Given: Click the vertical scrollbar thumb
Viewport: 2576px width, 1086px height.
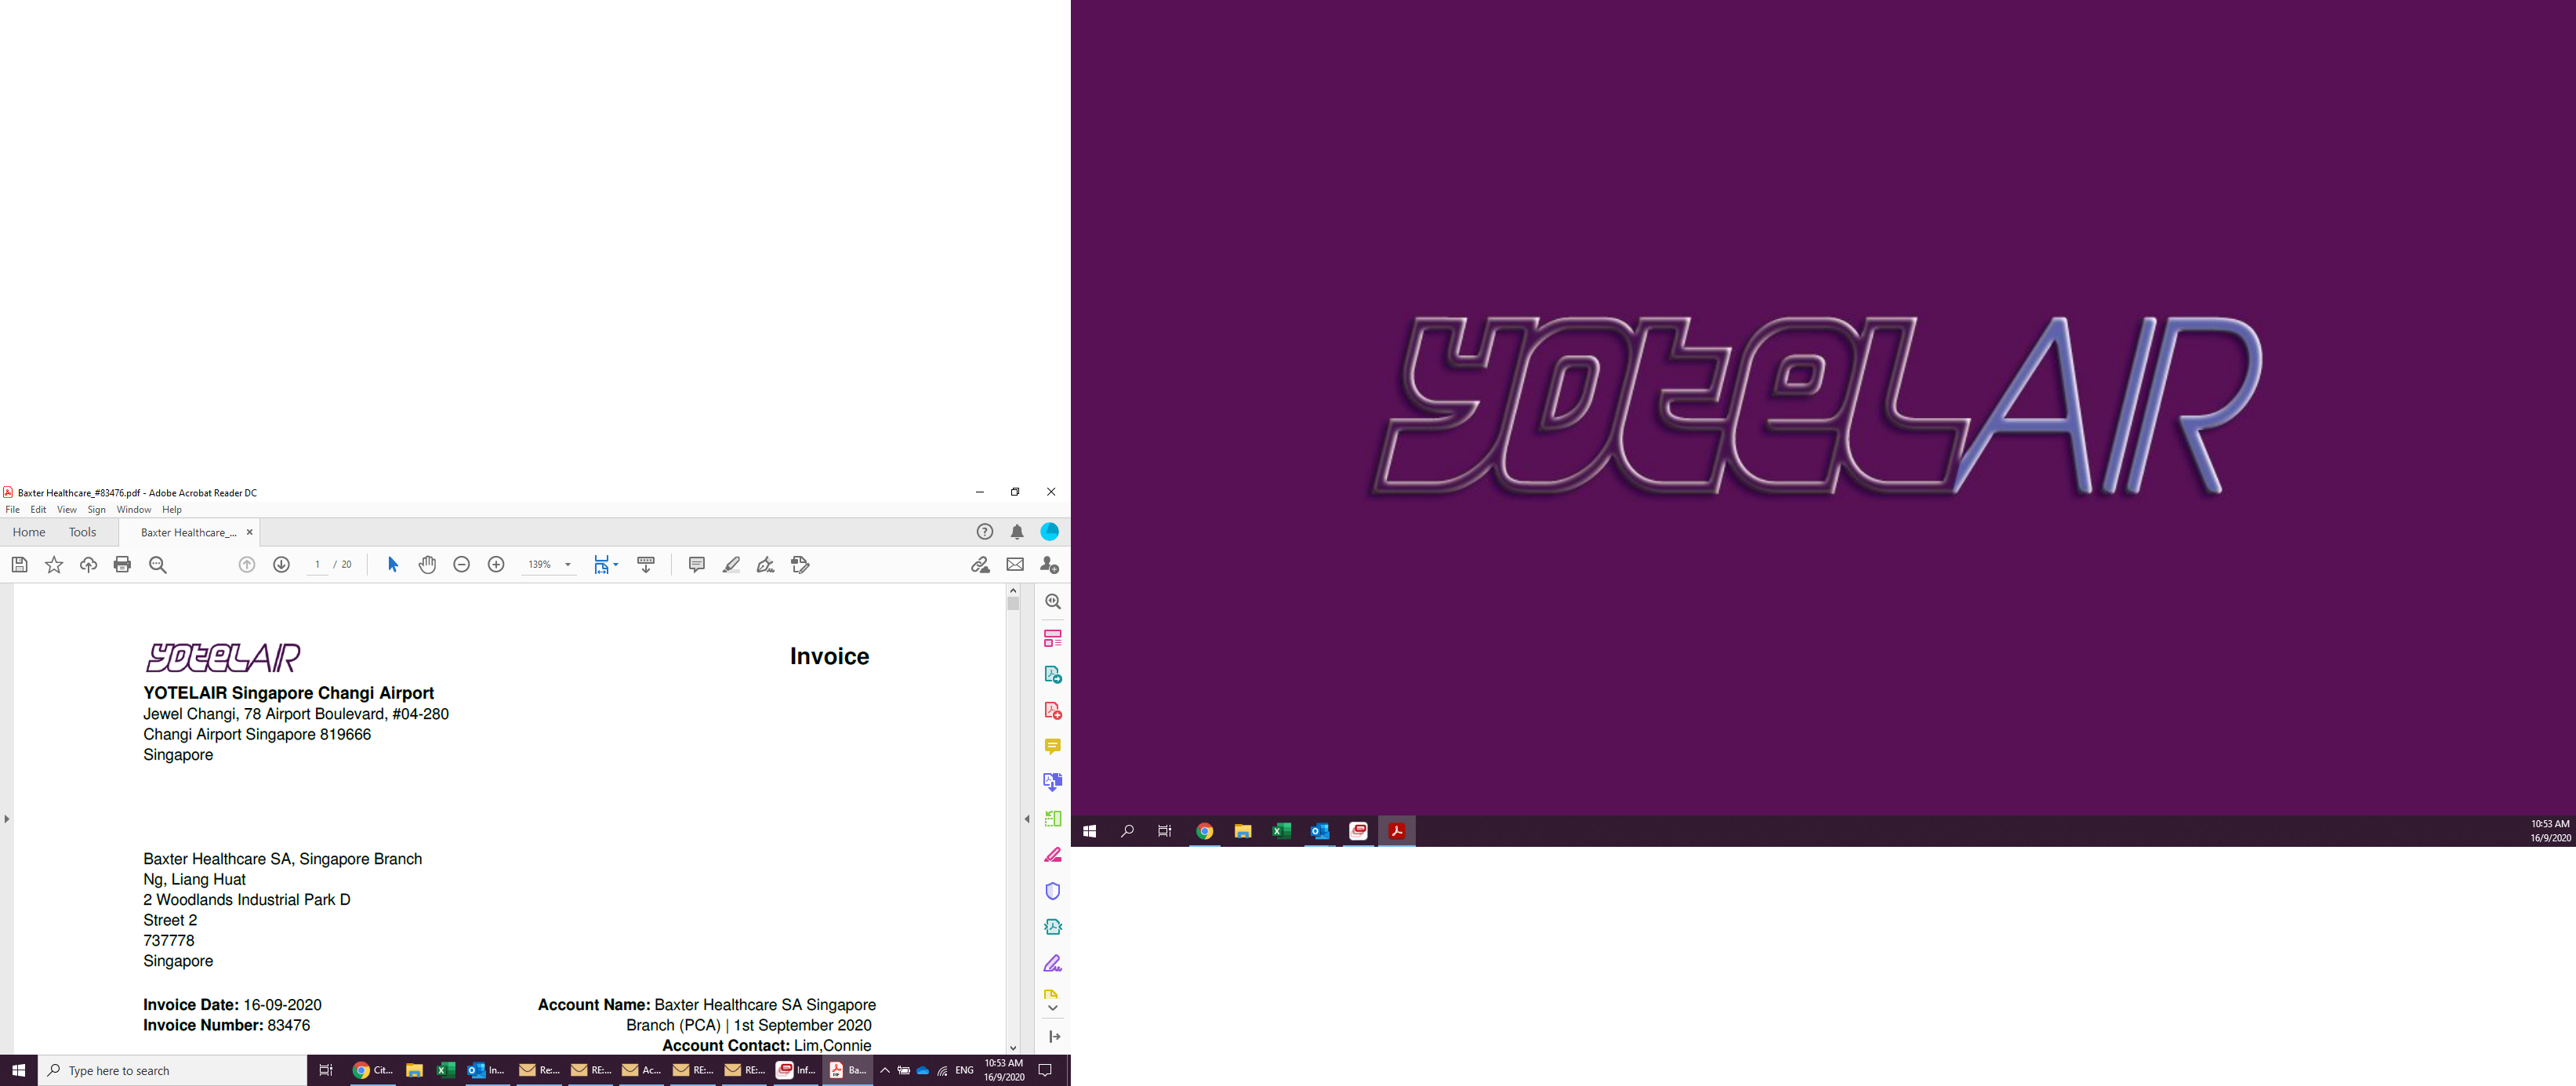Looking at the screenshot, I should point(1013,604).
